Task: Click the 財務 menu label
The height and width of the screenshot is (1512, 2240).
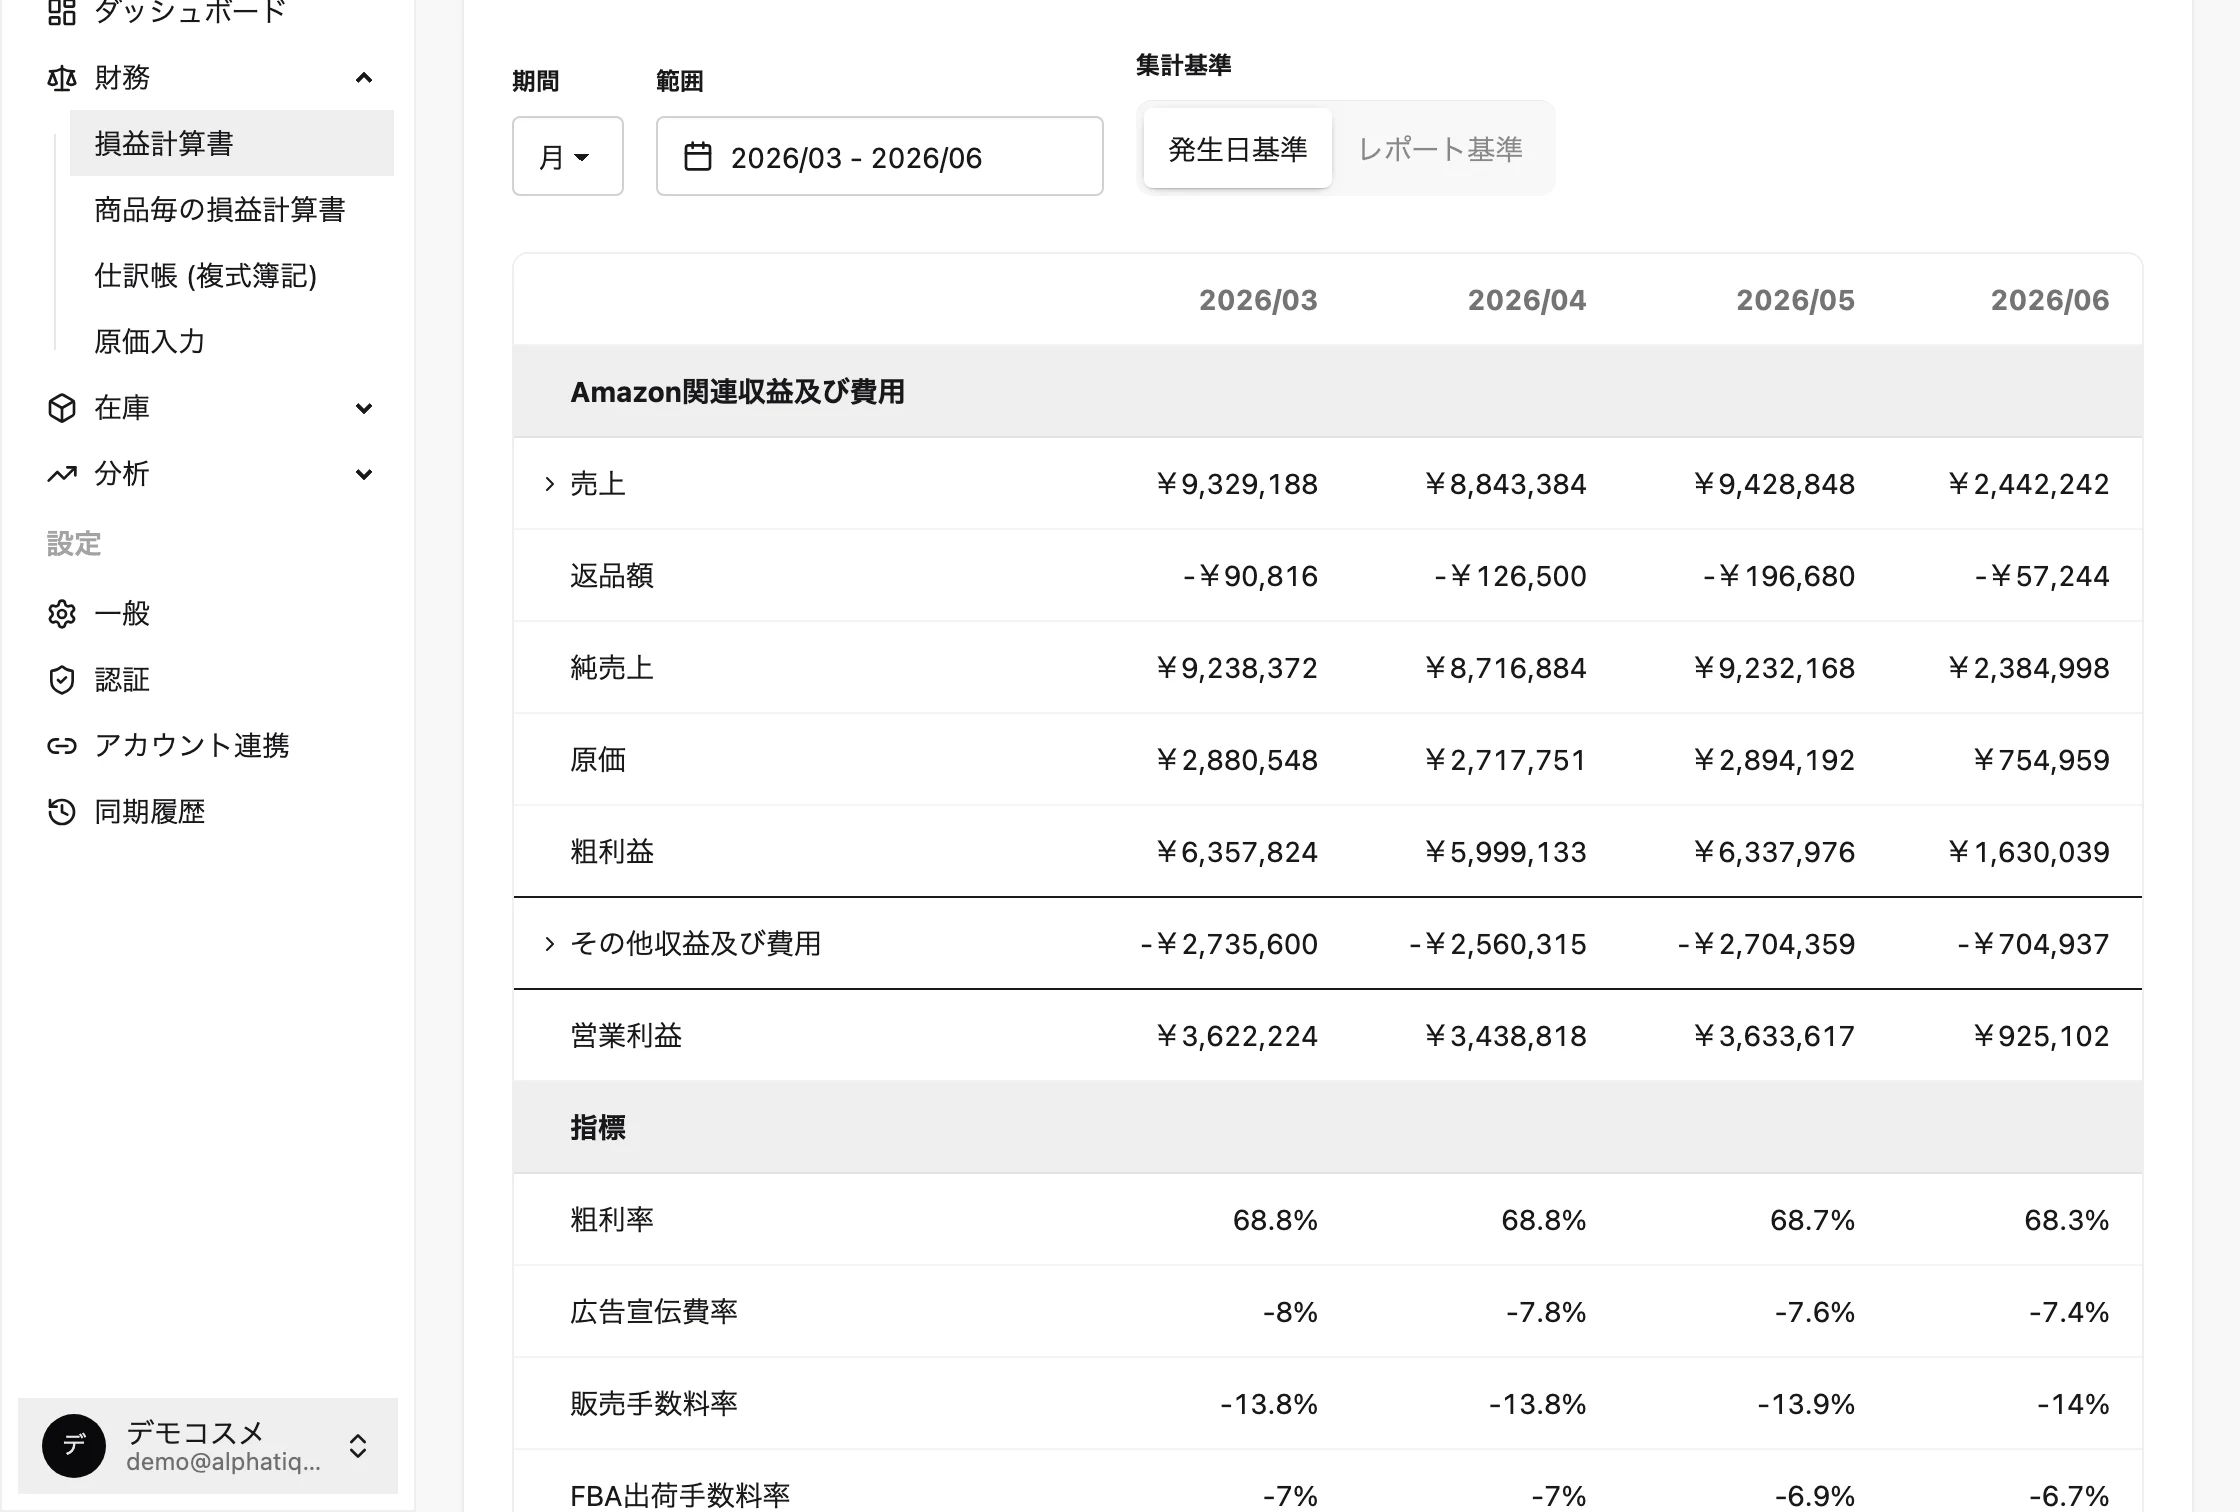Action: [122, 77]
